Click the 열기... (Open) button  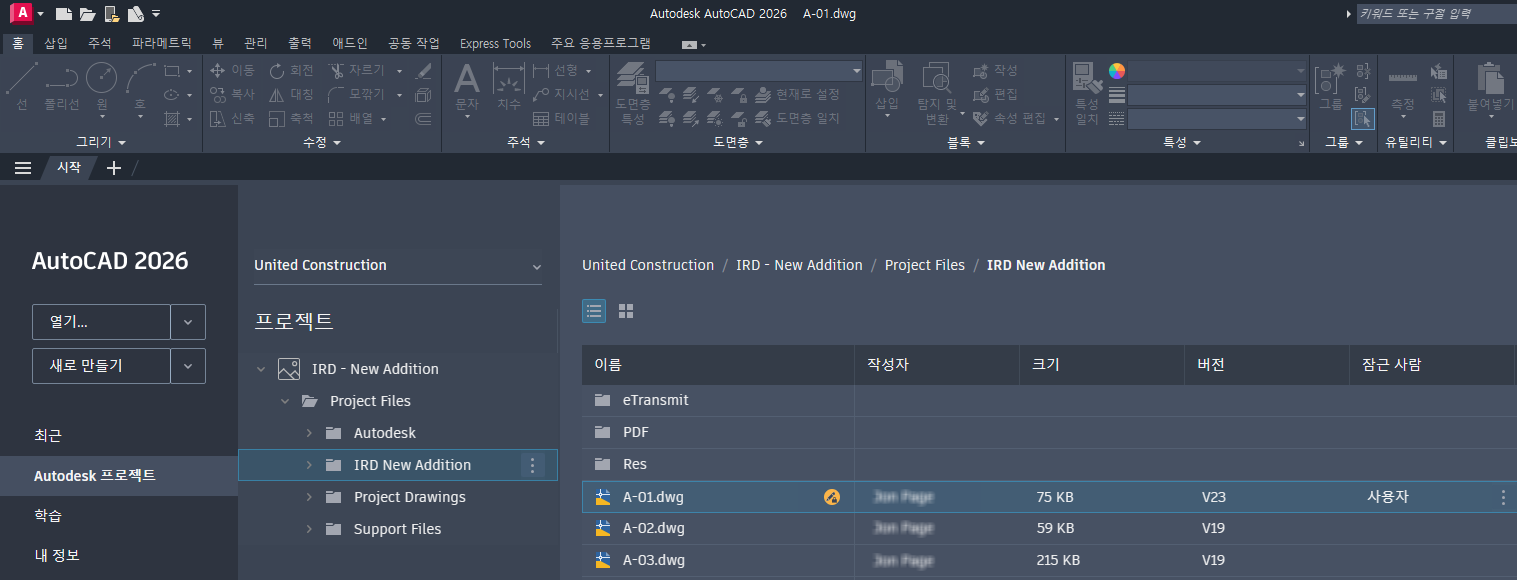[x=101, y=322]
